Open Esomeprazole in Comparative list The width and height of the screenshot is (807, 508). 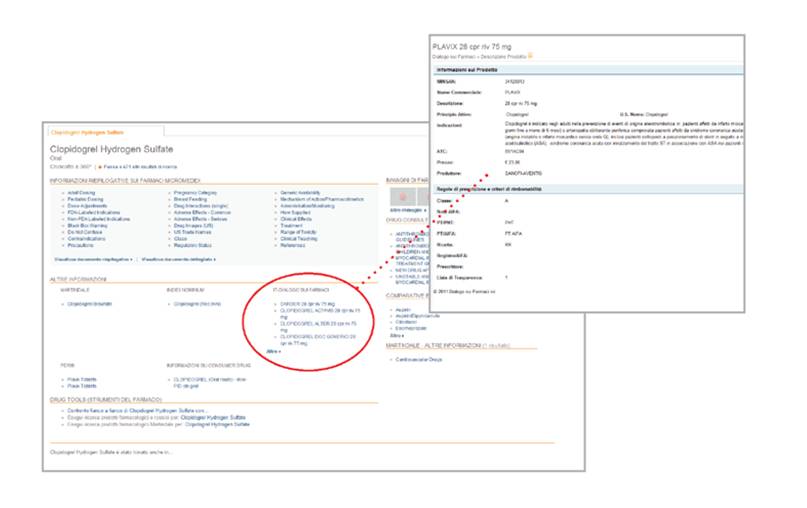[411, 328]
